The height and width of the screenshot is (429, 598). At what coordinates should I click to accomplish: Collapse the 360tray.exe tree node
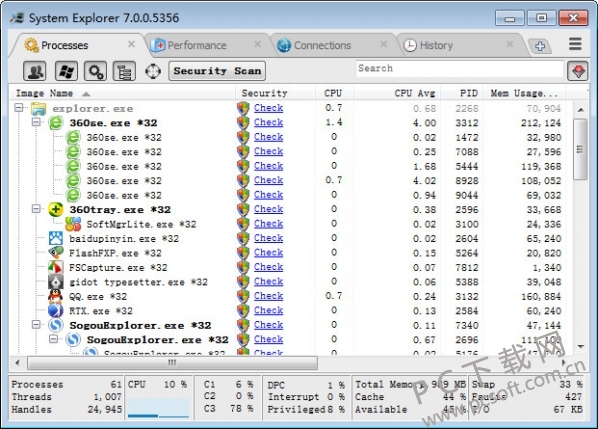point(36,209)
